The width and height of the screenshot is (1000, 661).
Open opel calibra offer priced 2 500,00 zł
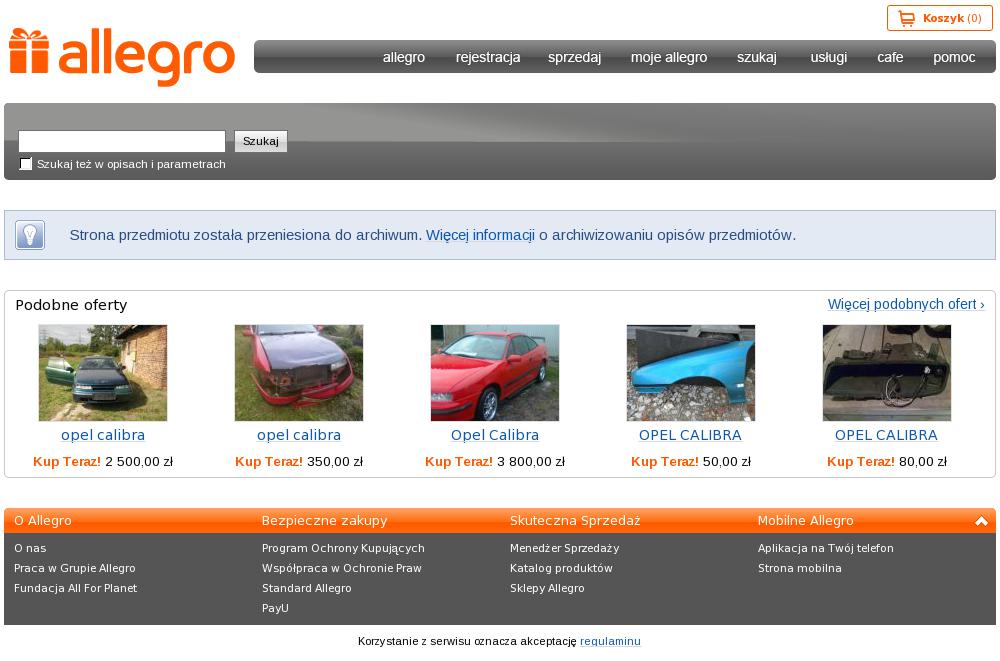[x=103, y=435]
